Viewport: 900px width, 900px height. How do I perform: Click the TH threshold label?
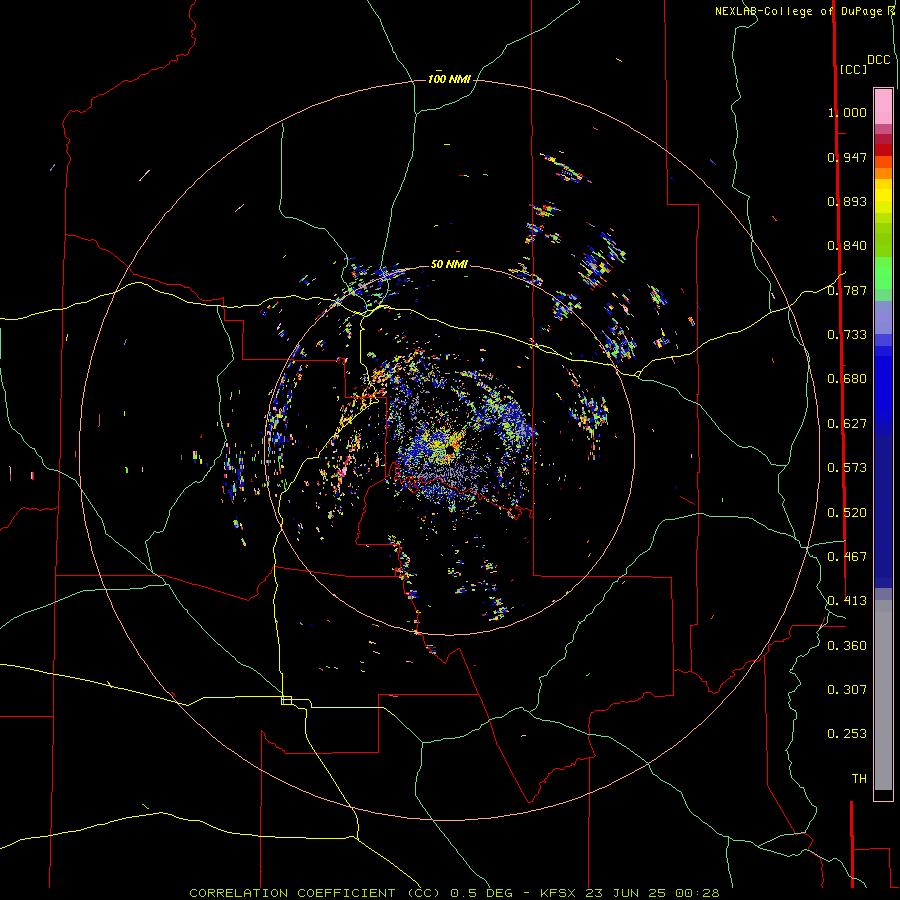click(859, 779)
